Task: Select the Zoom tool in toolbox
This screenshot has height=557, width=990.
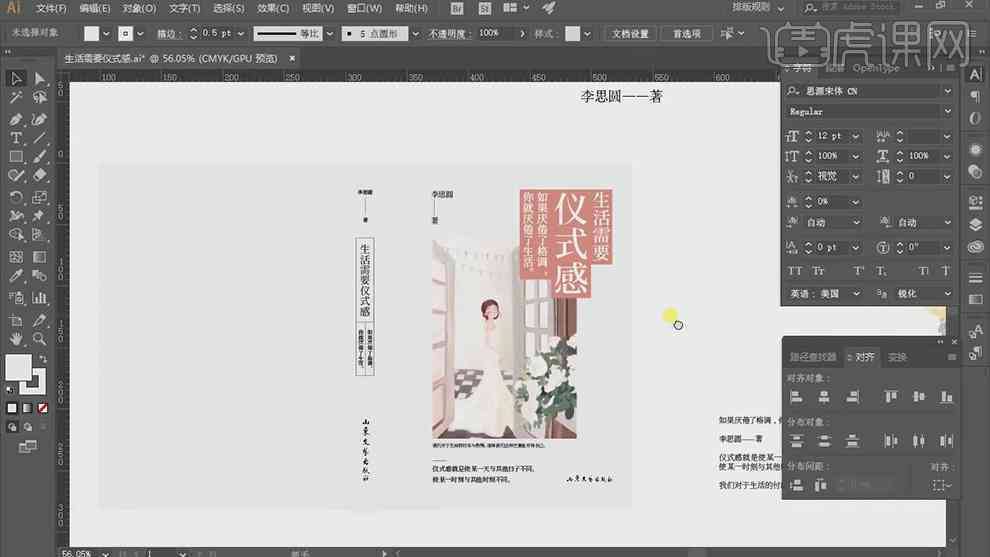Action: point(39,338)
